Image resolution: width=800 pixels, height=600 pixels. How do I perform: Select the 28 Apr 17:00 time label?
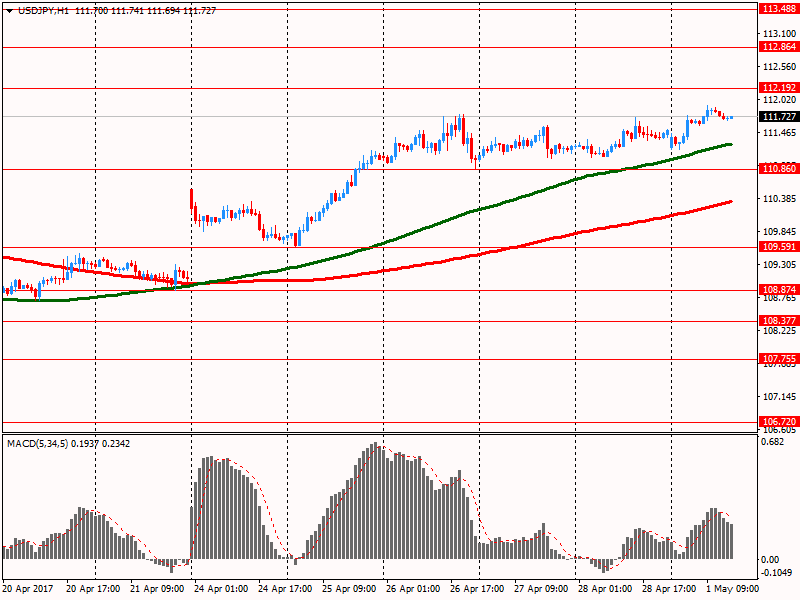tap(668, 589)
